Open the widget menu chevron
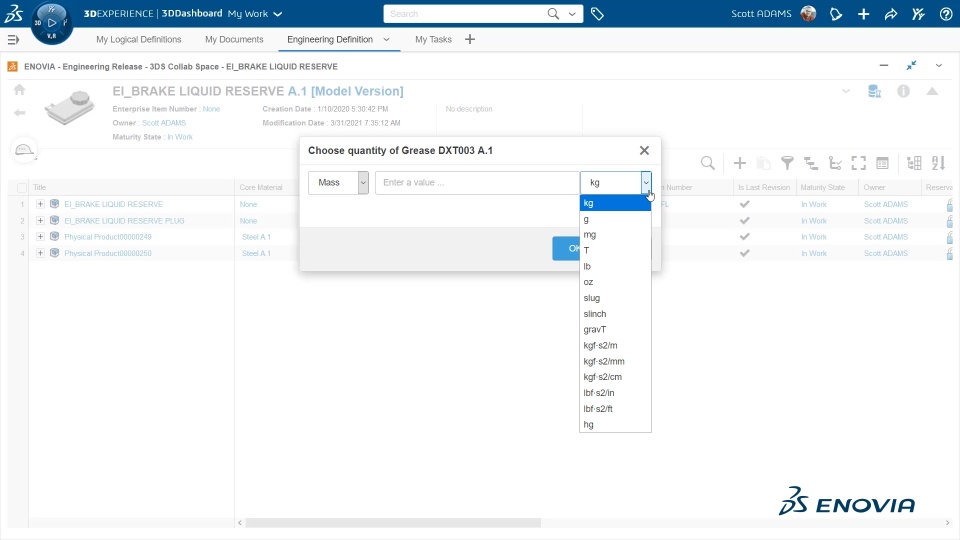 (939, 66)
